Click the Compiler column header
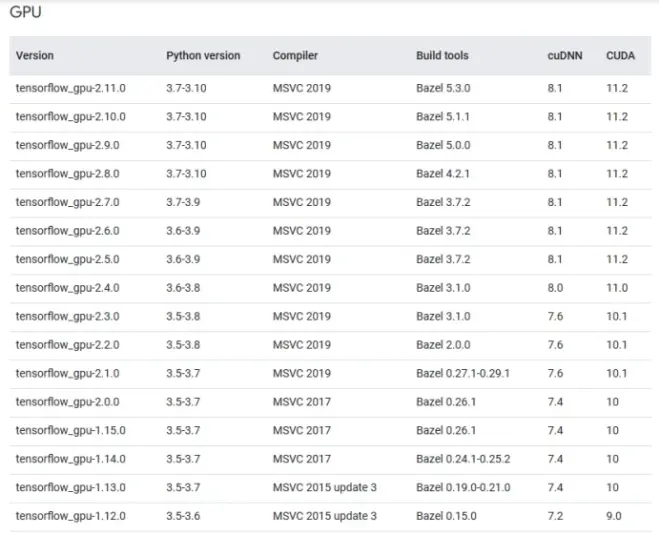Viewport: 660px width, 535px height. (x=295, y=56)
